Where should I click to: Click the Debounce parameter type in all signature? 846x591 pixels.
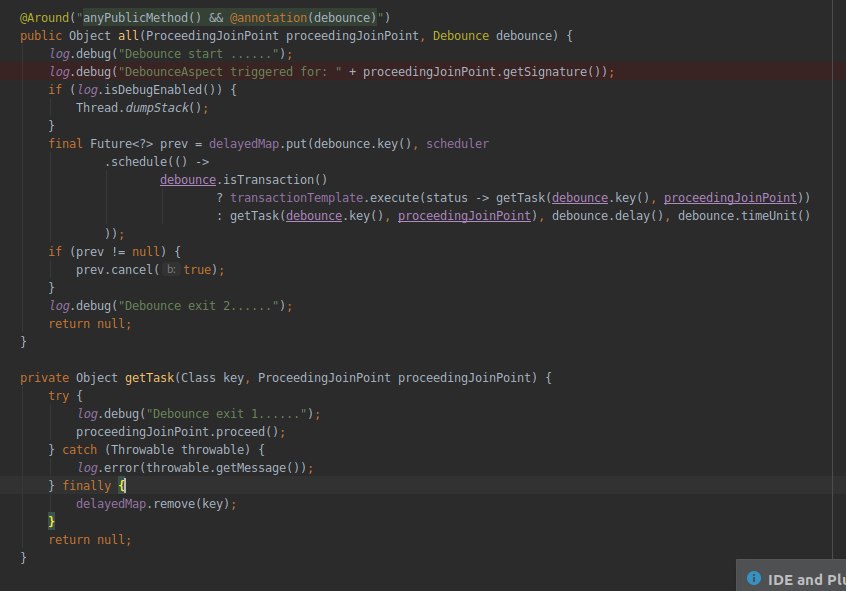point(461,36)
